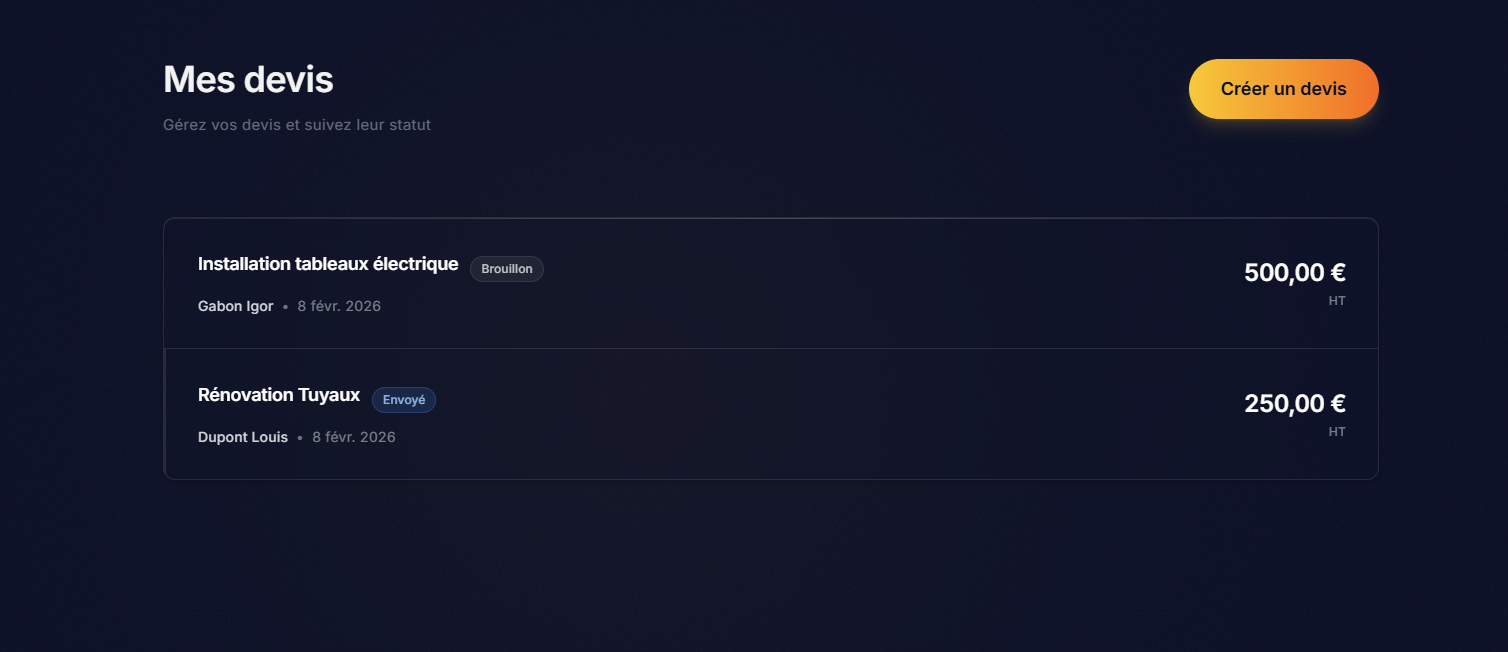Image resolution: width=1508 pixels, height=652 pixels.
Task: Click the date beside Gabon Igor
Action: 339,306
